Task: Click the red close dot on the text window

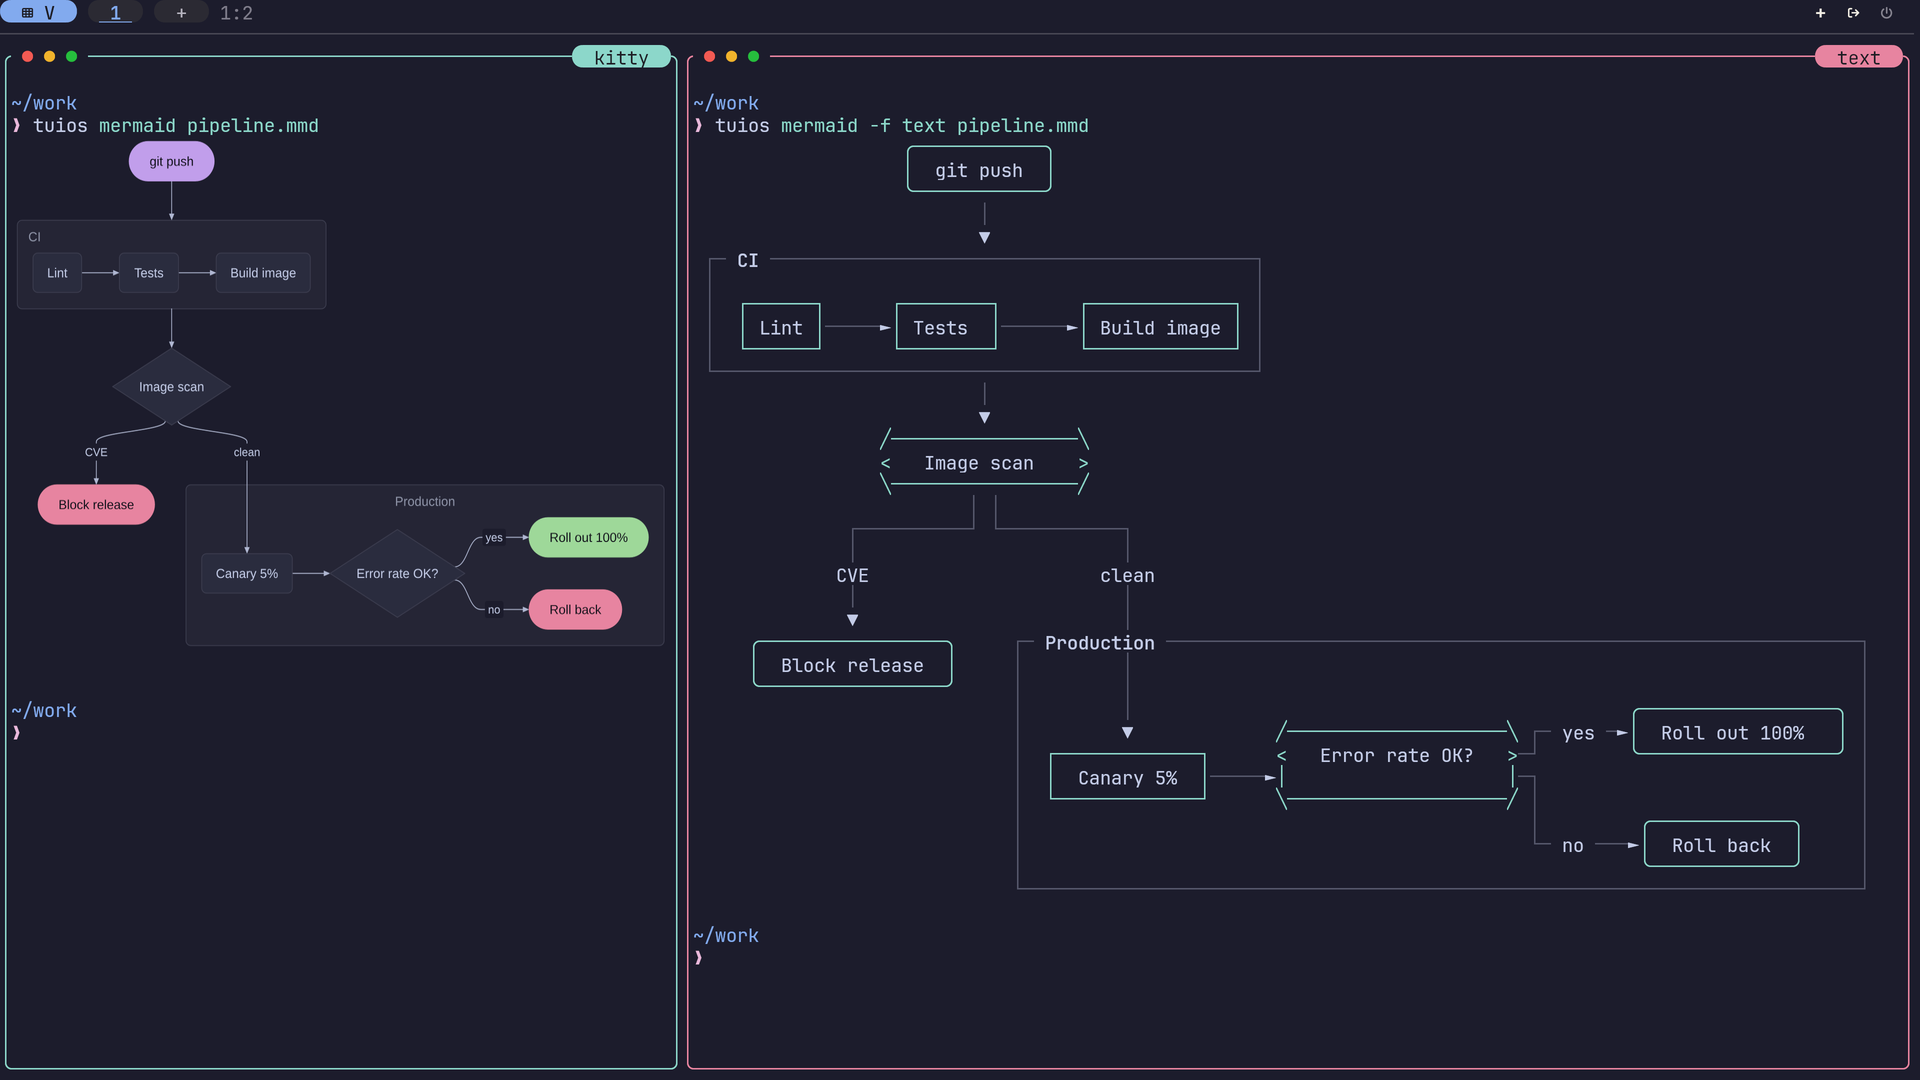Action: (x=709, y=56)
